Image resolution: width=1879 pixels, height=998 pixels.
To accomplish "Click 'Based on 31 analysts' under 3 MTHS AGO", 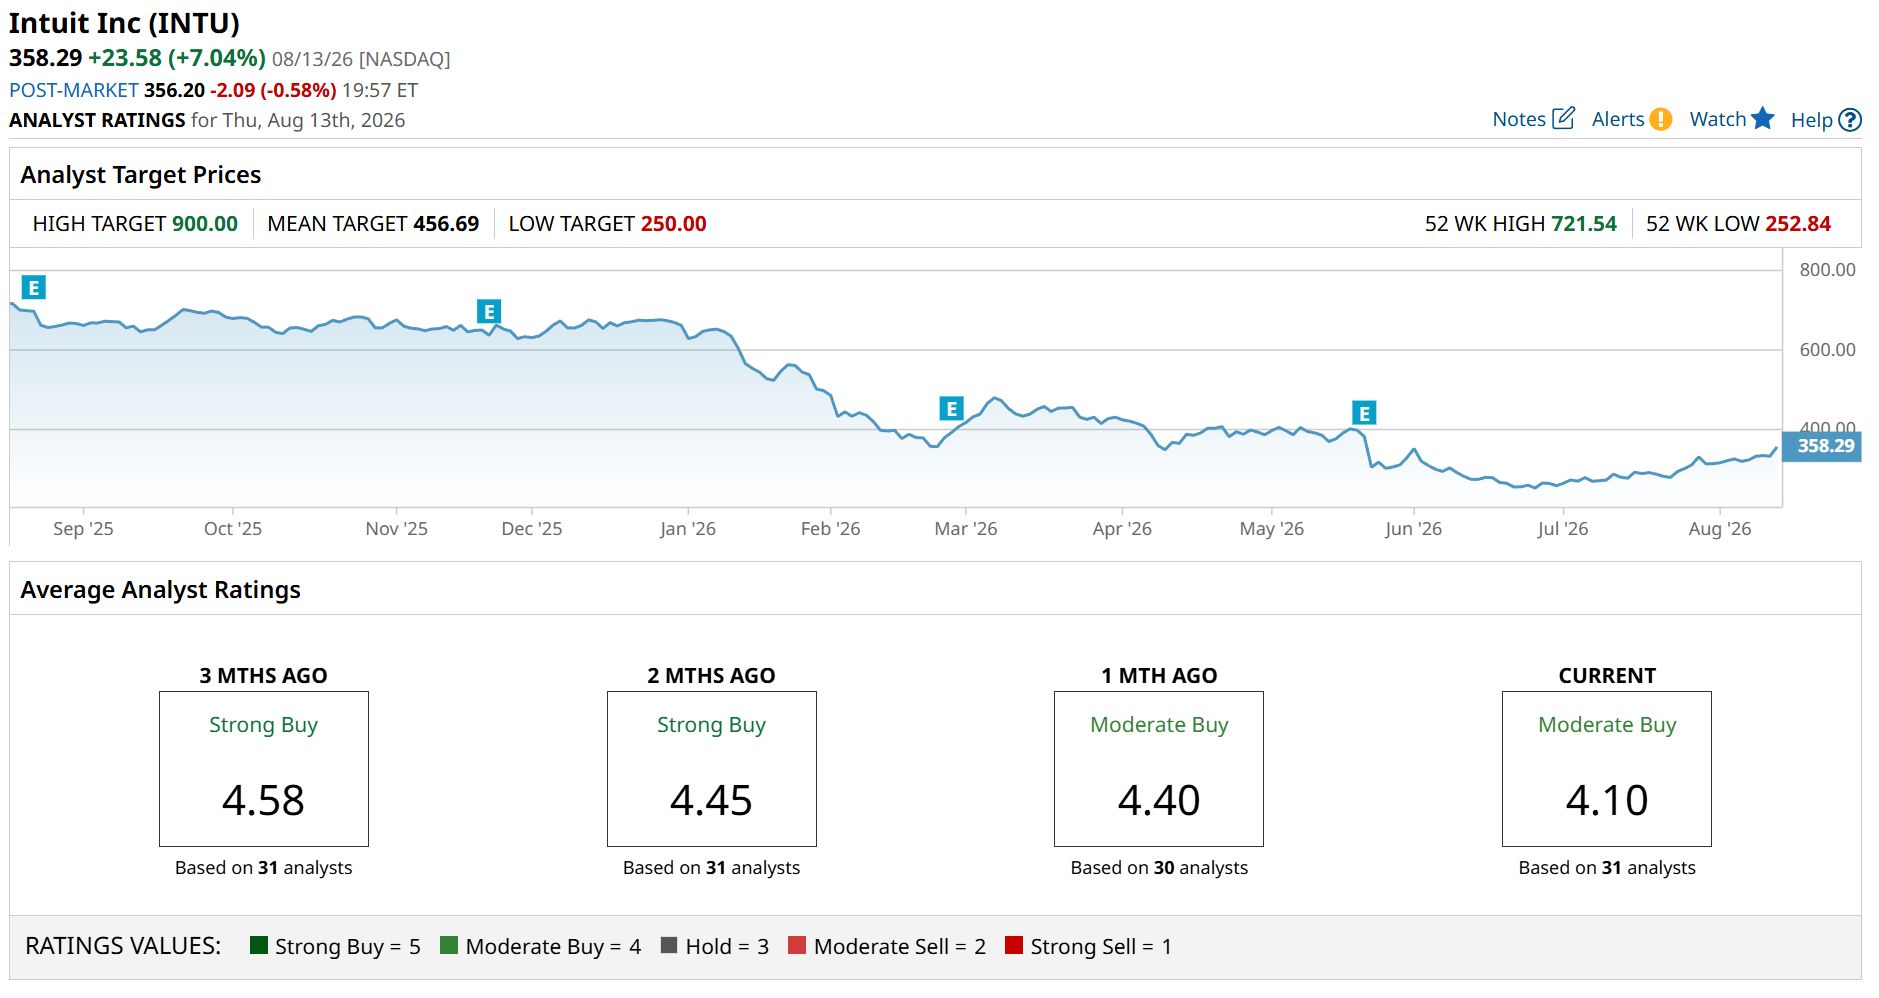I will (x=264, y=868).
